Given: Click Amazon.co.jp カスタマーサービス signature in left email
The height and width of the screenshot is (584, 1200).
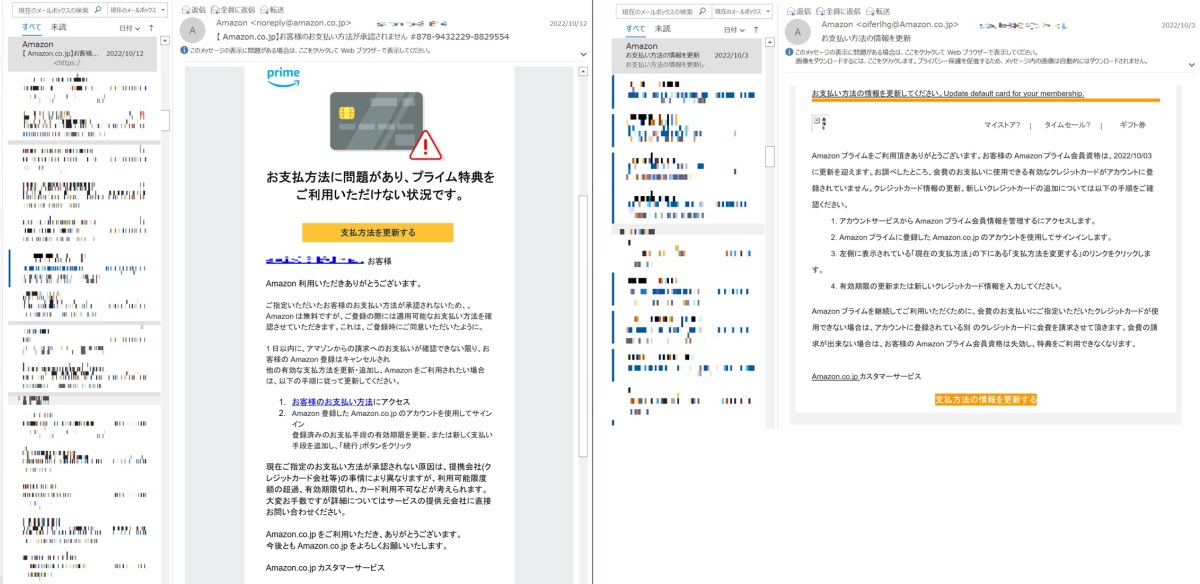Looking at the screenshot, I should click(325, 568).
